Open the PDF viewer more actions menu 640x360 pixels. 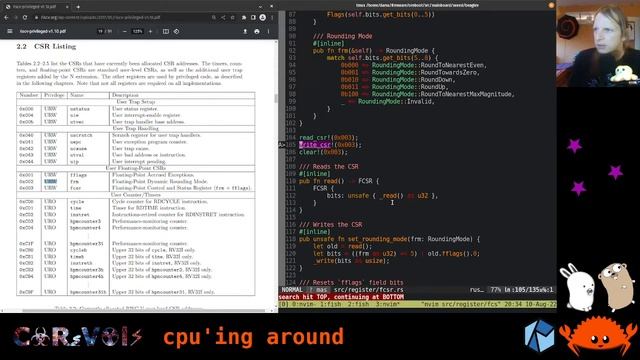[269, 31]
